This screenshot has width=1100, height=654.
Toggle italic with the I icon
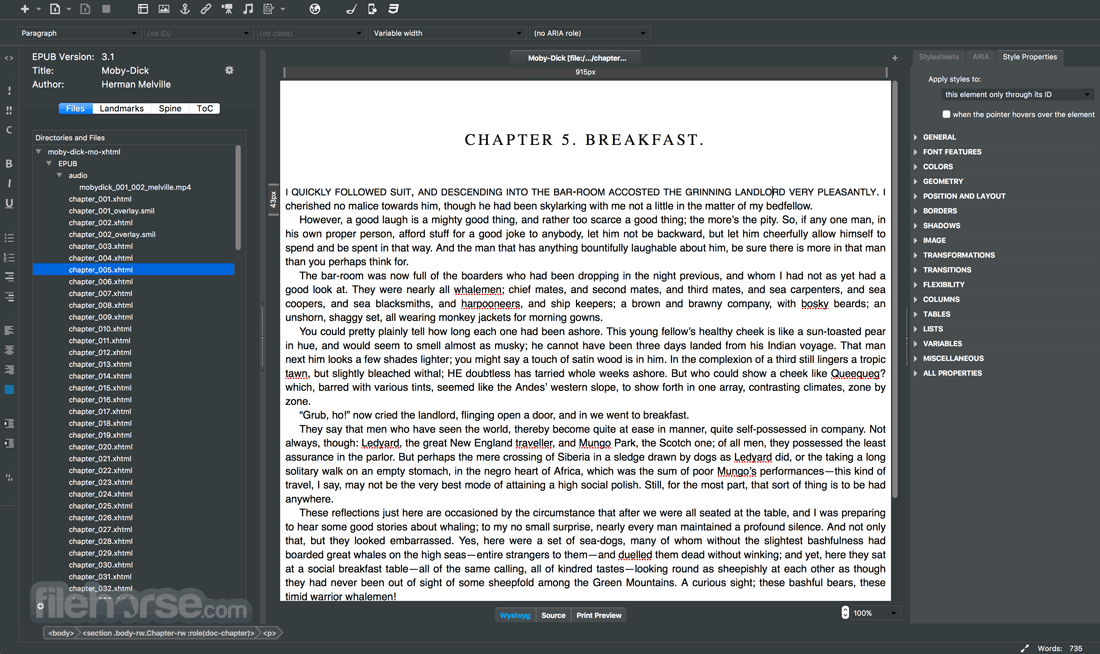[9, 183]
